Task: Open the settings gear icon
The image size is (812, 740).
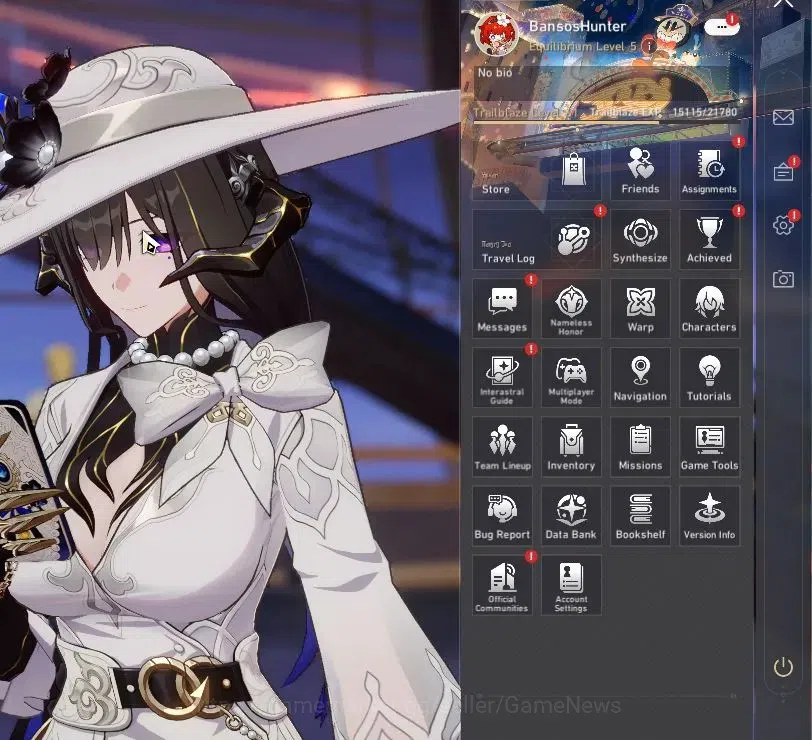Action: (783, 225)
